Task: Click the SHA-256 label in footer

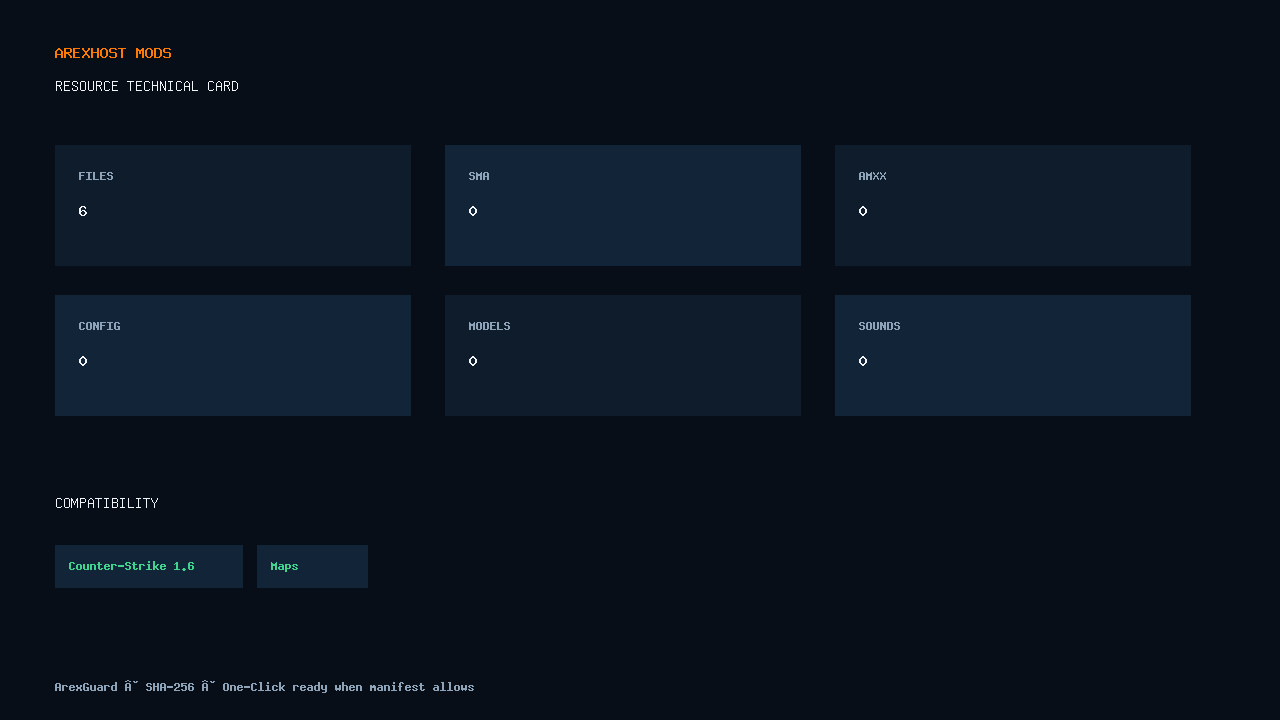Action: (x=170, y=687)
